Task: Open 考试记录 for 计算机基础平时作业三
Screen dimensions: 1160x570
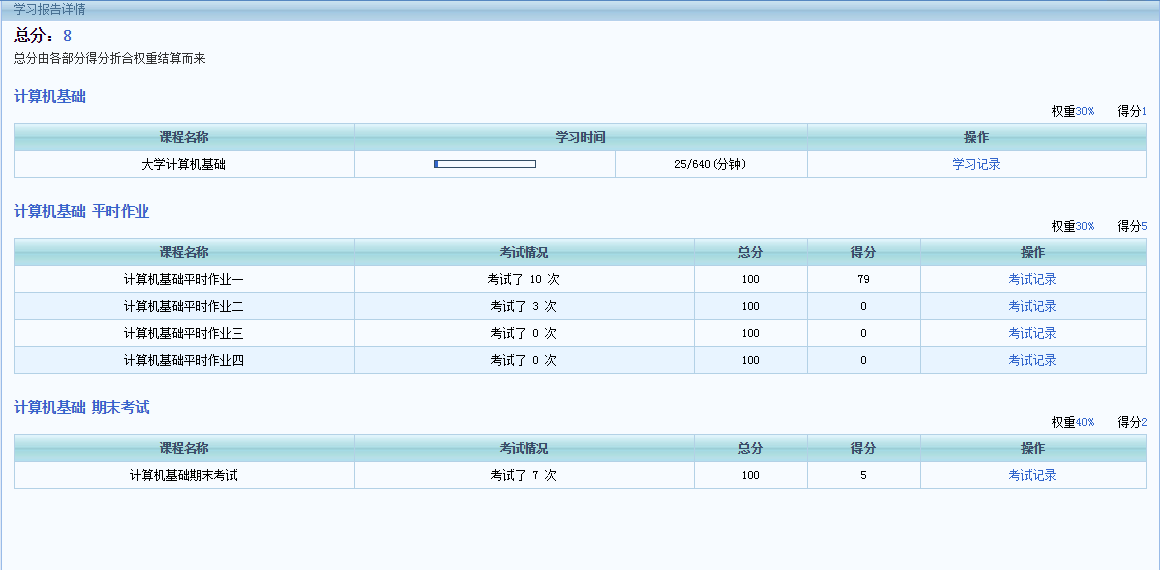Action: [x=1032, y=333]
